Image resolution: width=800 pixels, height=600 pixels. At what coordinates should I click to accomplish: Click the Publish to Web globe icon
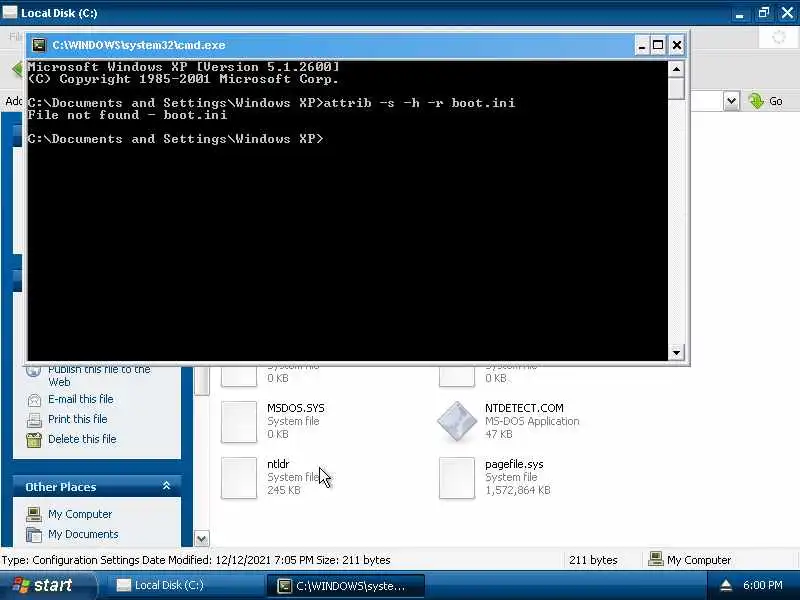click(x=34, y=370)
